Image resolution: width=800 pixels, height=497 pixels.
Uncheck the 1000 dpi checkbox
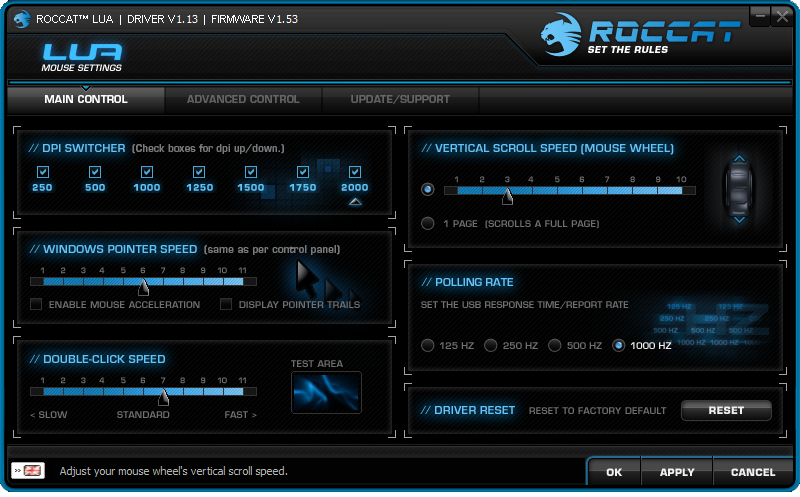click(x=147, y=172)
